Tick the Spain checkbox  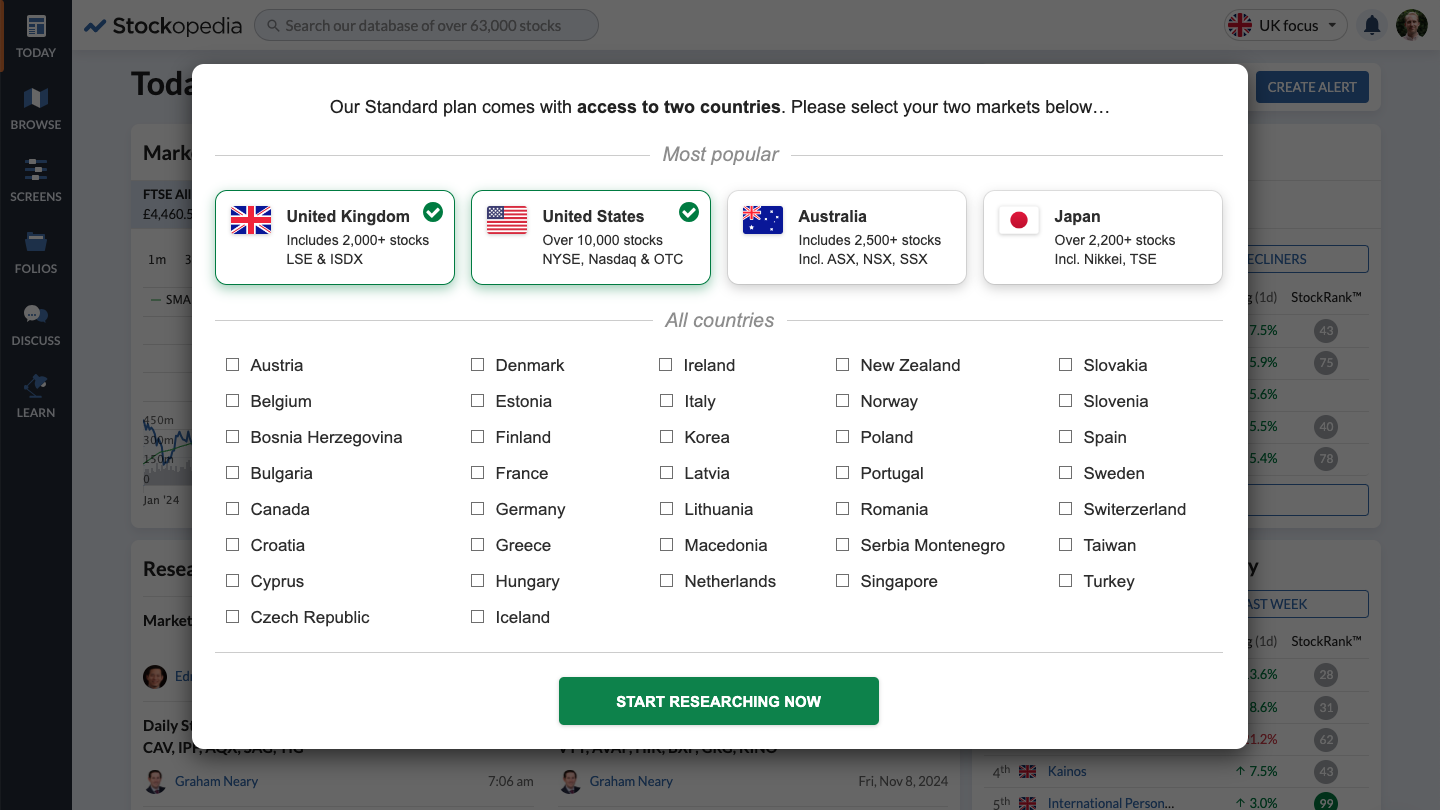click(1065, 437)
